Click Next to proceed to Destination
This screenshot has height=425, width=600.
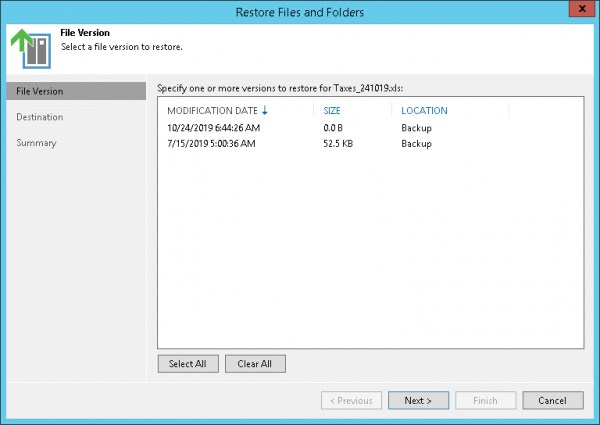[418, 400]
